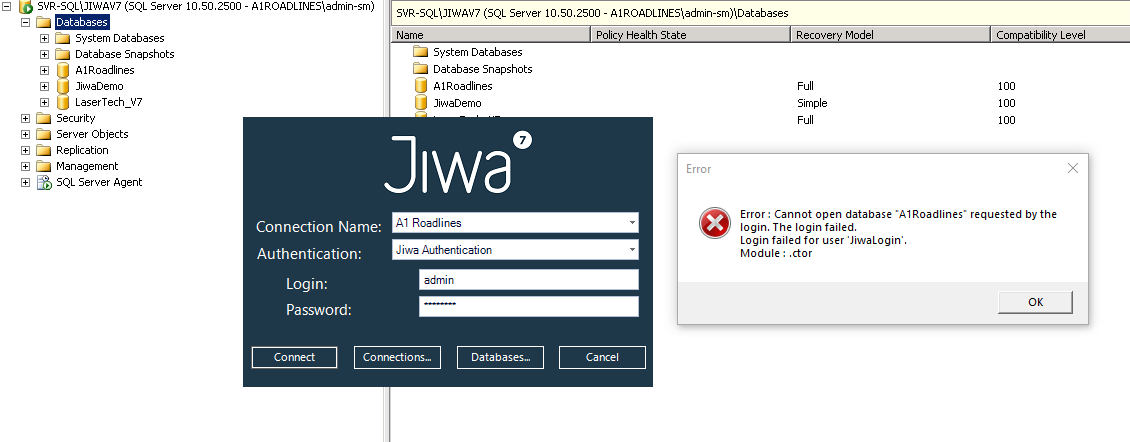Screen dimensions: 1130x442
Task: Click the Connect button
Action: (x=295, y=357)
